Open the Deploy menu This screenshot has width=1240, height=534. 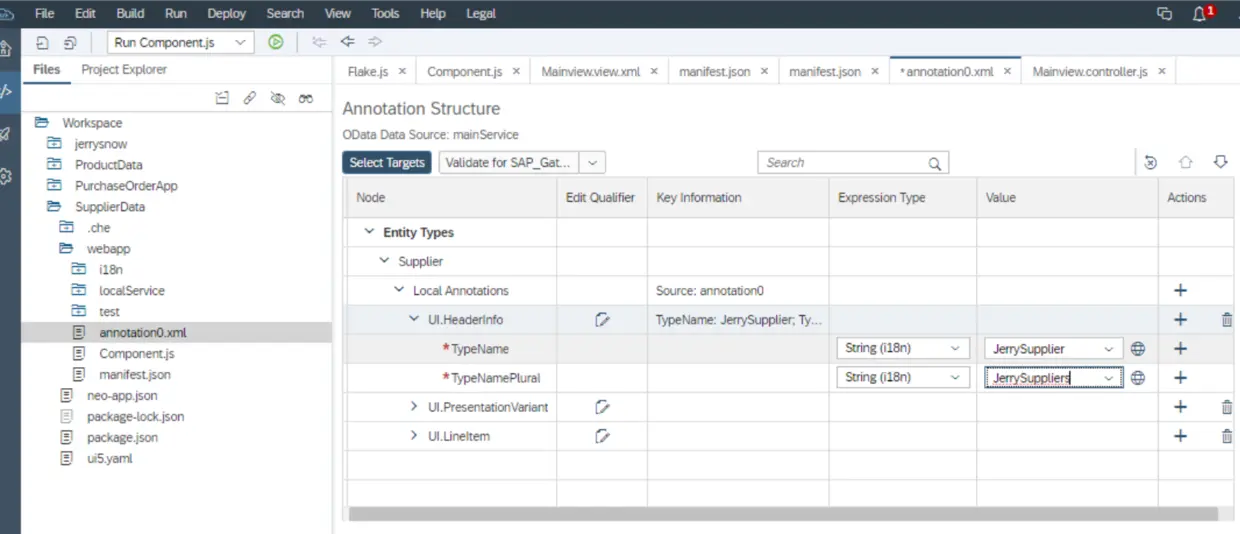click(x=227, y=13)
